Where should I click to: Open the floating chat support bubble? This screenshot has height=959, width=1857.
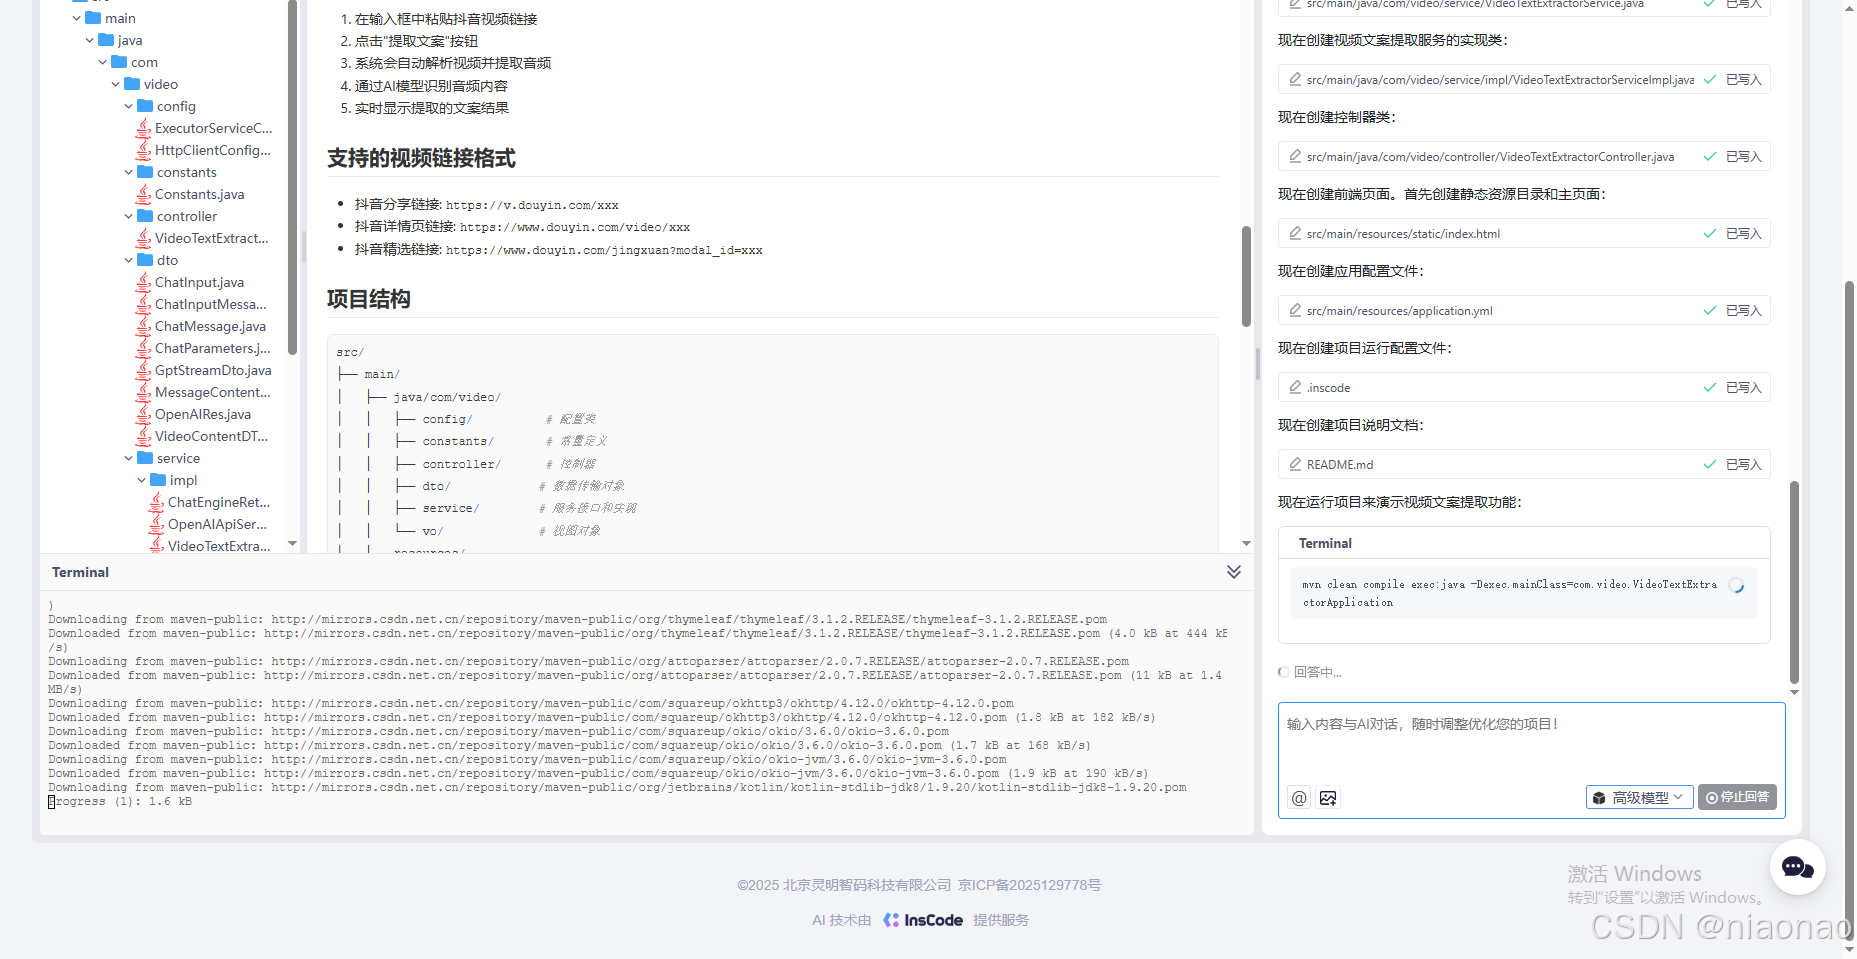point(1797,867)
